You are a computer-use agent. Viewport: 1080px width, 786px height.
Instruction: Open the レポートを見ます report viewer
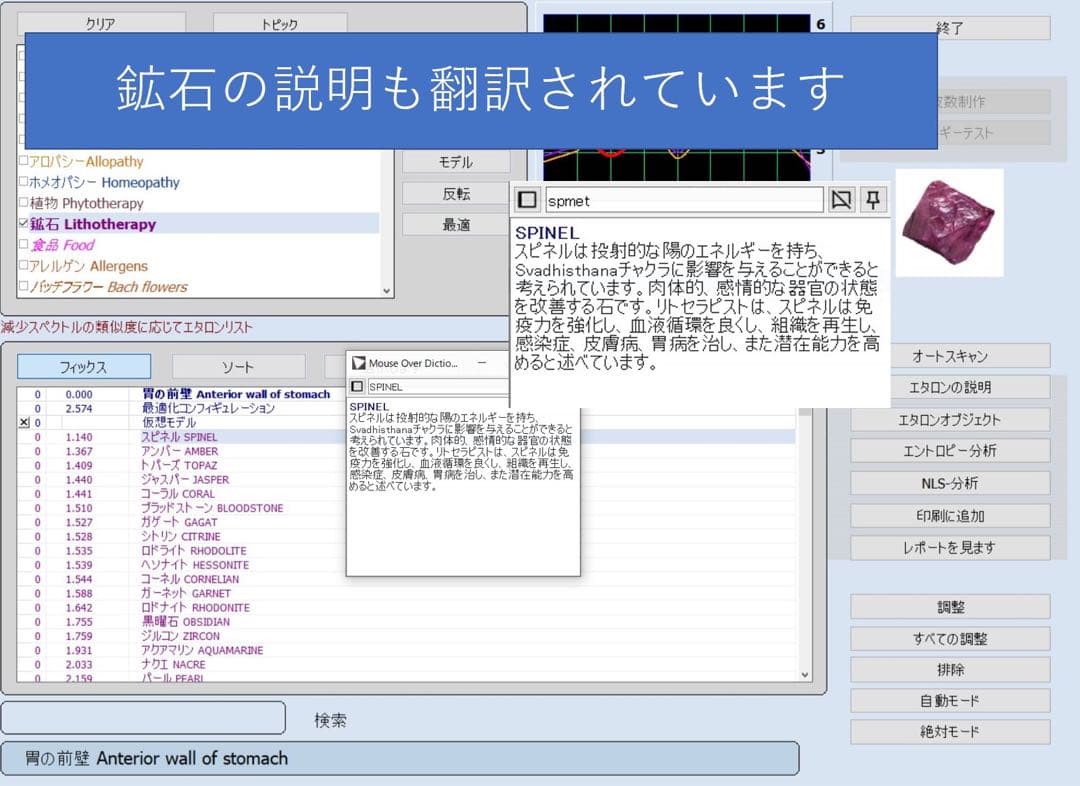coord(949,546)
